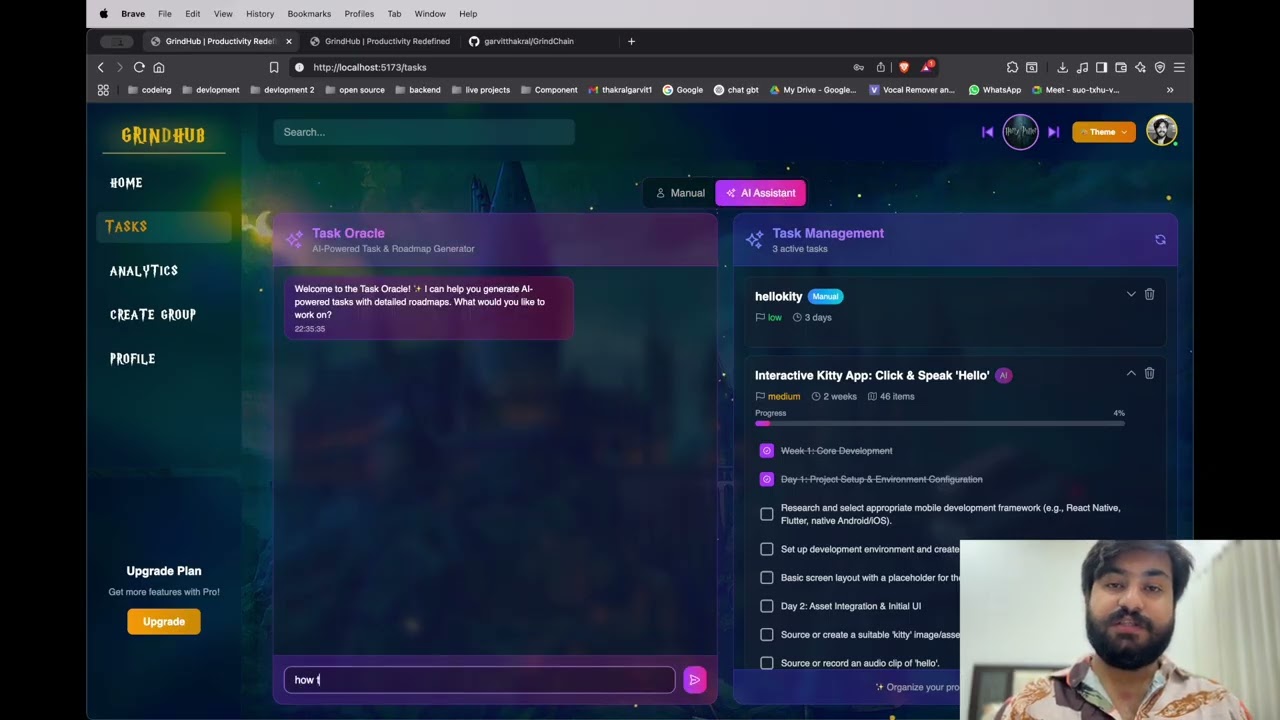The width and height of the screenshot is (1280, 720).
Task: Open Create Group in the sidebar
Action: [153, 314]
